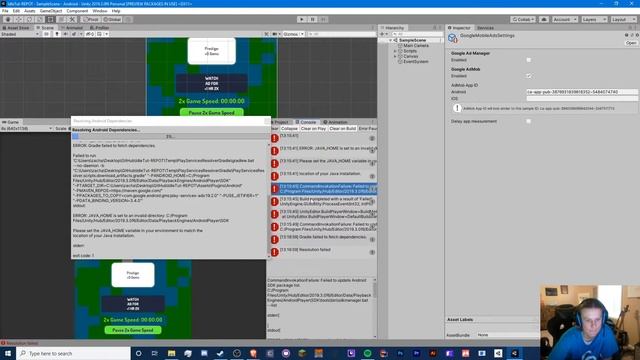The width and height of the screenshot is (640, 360).
Task: Switch to the Services tab
Action: 485,28
